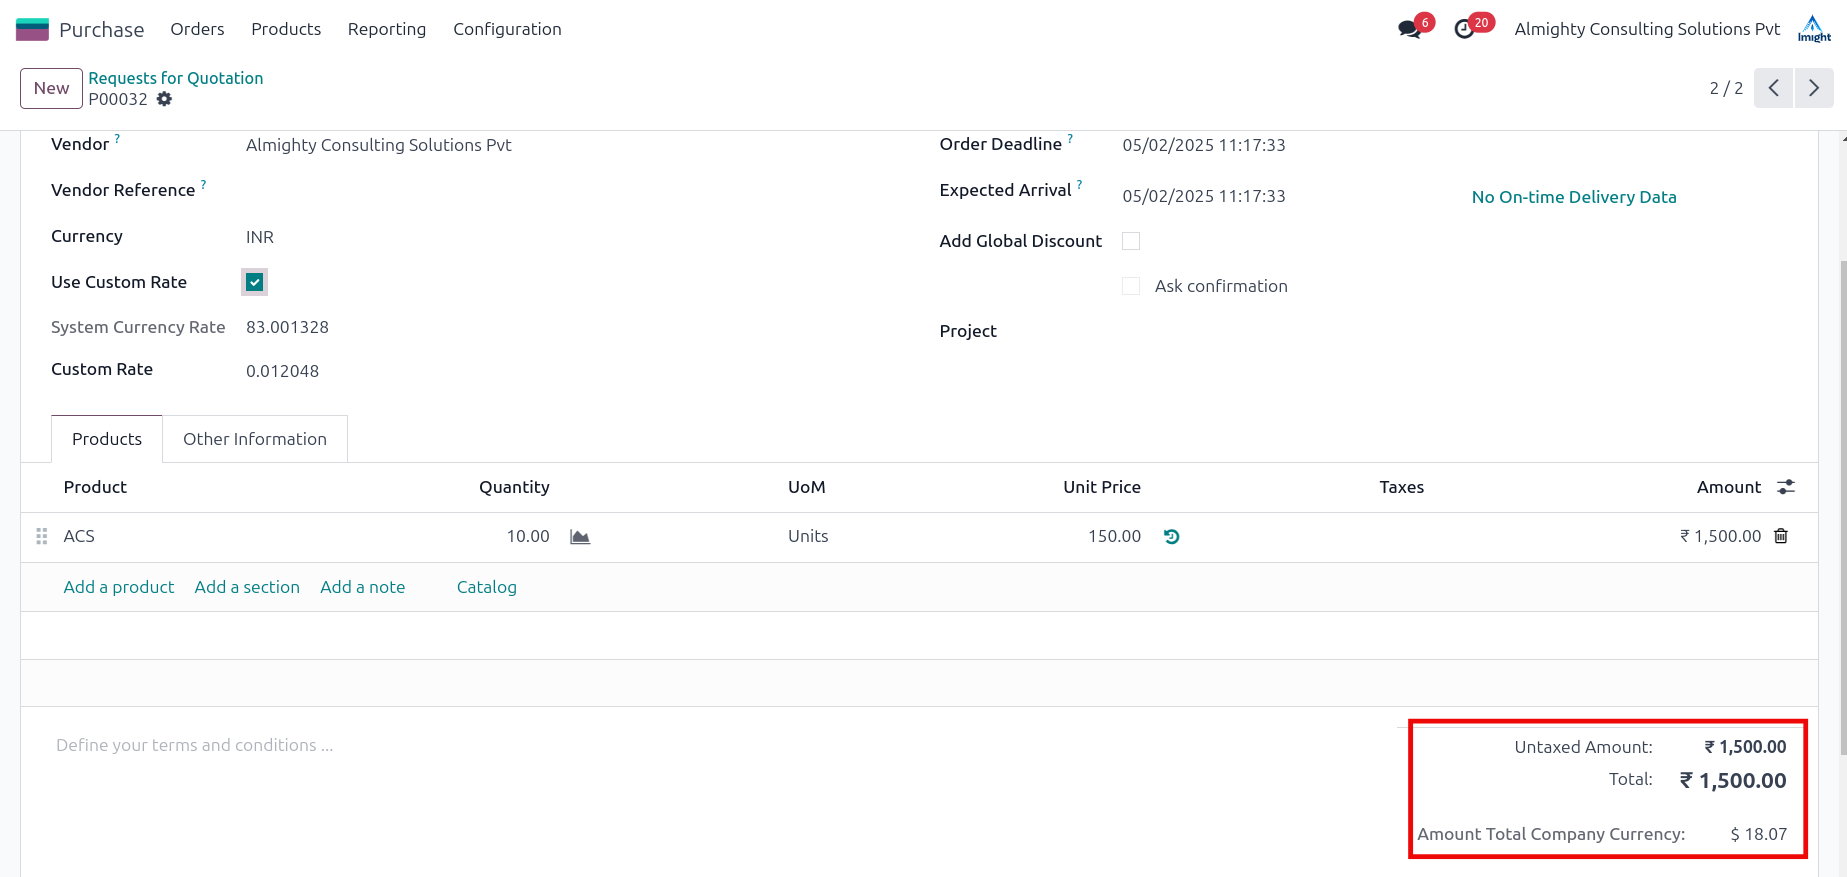Open the messages chat icon
Viewport: 1847px width, 877px height.
[x=1409, y=29]
